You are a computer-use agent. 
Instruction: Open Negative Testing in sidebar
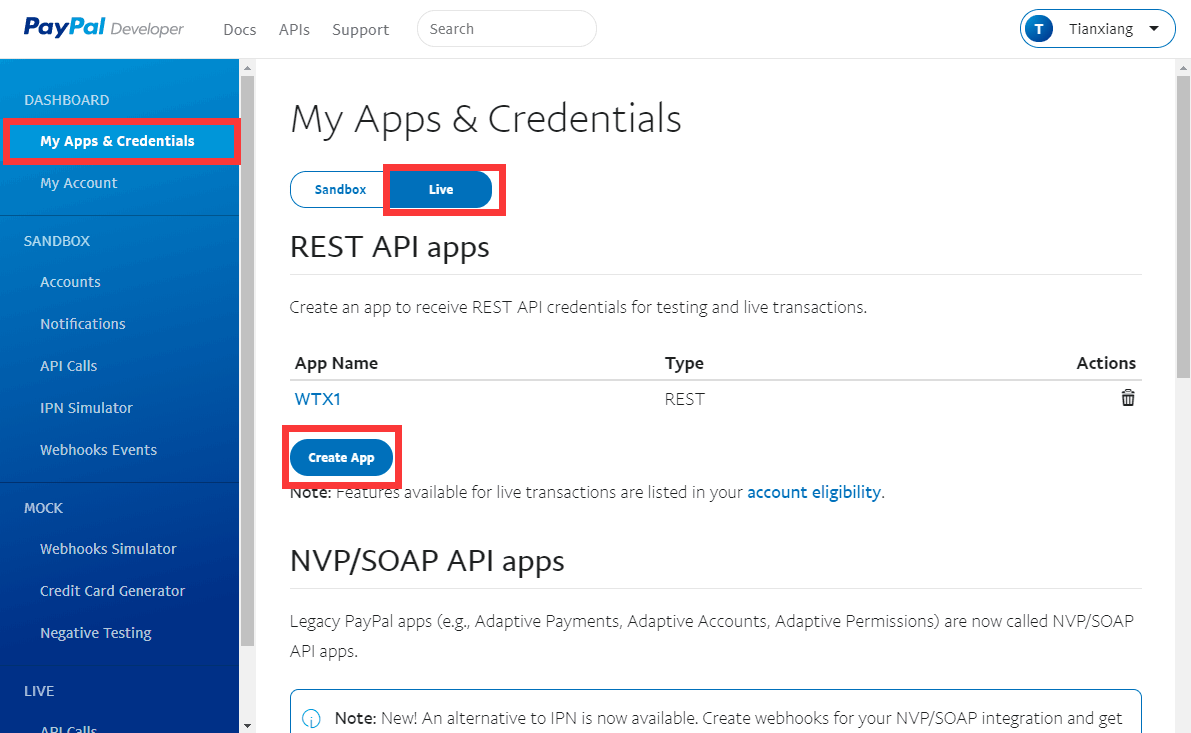point(96,633)
